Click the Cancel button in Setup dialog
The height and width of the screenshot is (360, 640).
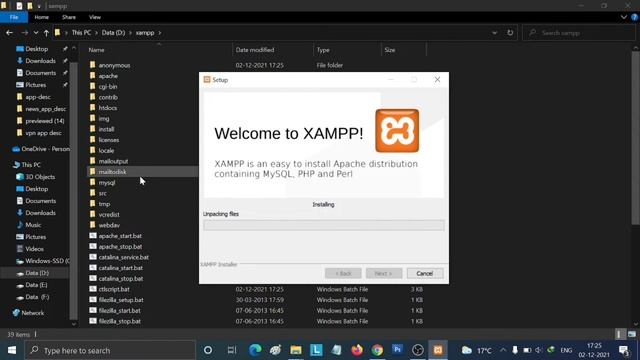[x=425, y=273]
